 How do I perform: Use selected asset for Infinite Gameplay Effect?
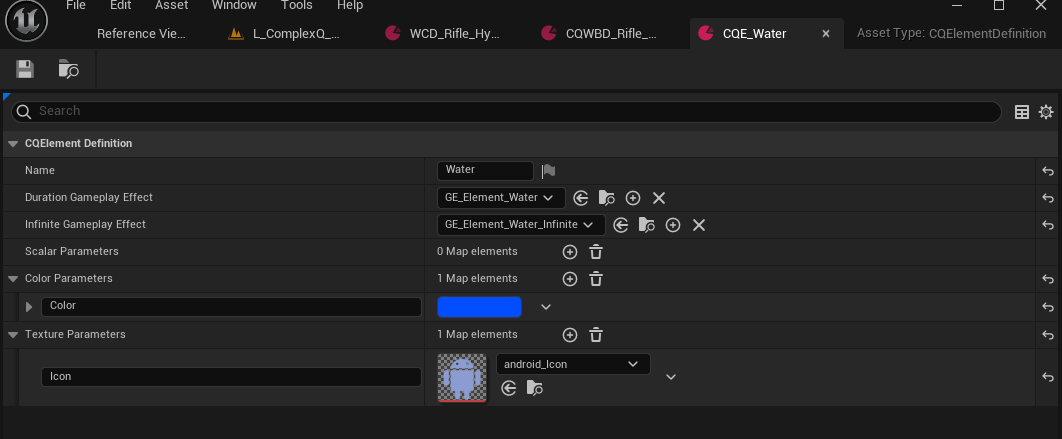point(620,225)
